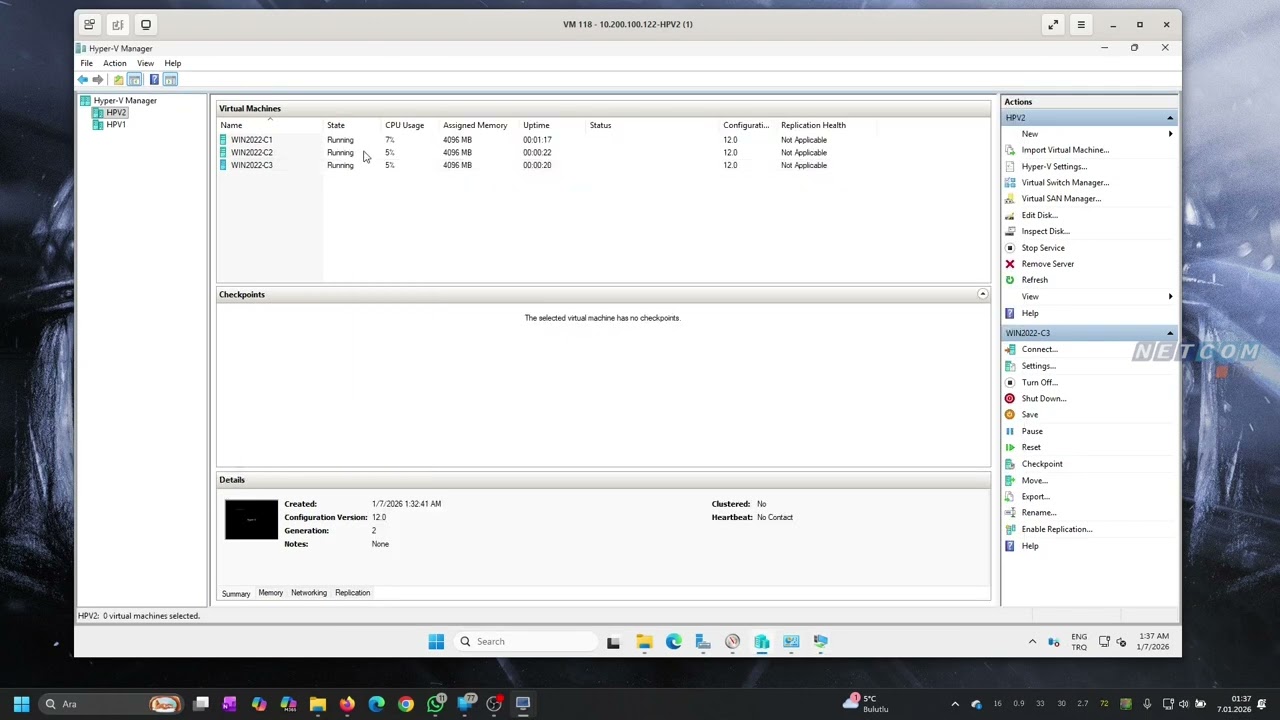The width and height of the screenshot is (1280, 720).
Task: Click inner VM Windows Start button
Action: (x=436, y=641)
